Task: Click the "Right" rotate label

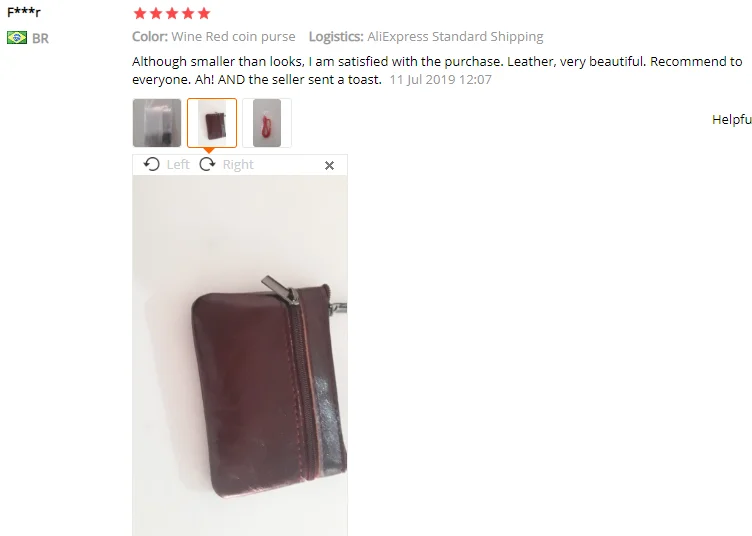Action: (x=238, y=165)
